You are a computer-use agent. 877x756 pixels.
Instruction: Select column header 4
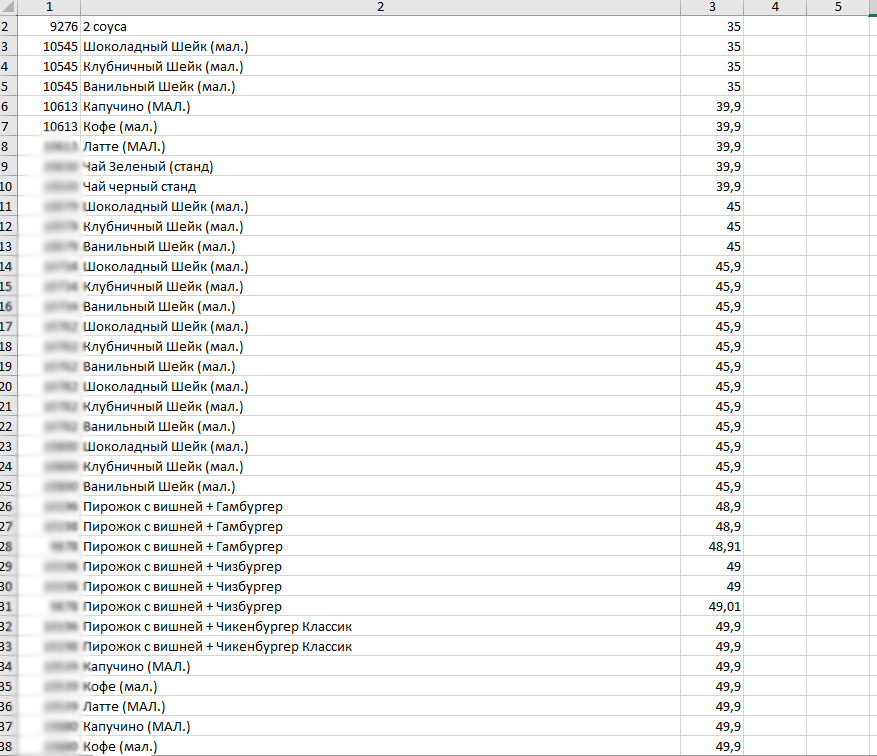775,7
